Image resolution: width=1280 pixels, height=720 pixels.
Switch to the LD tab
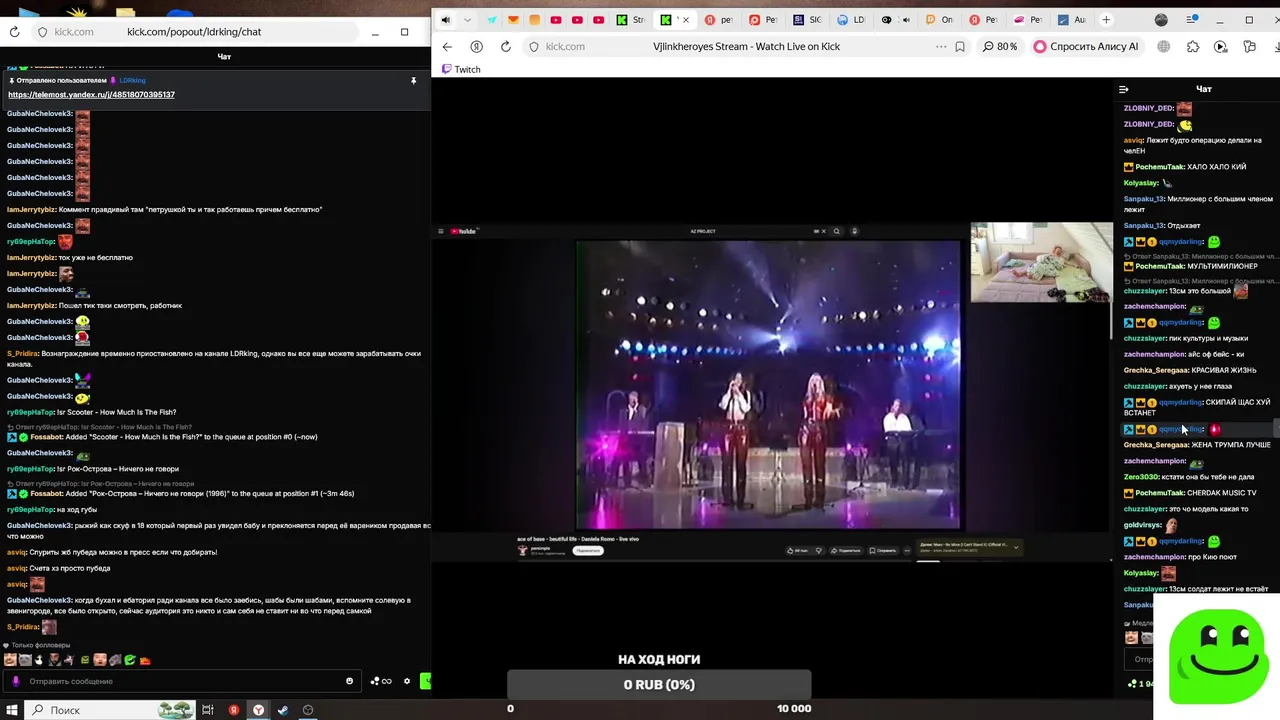(851, 20)
